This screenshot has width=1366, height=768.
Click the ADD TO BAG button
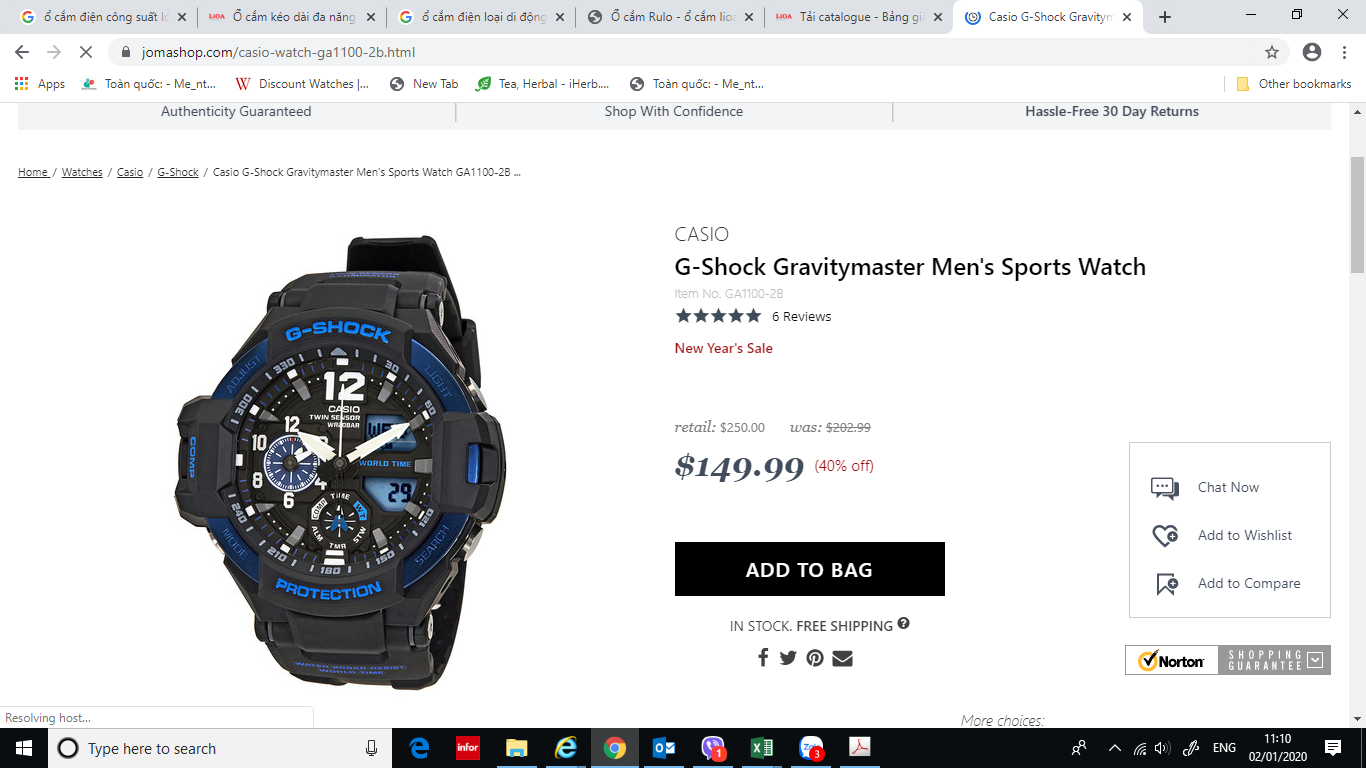coord(810,569)
